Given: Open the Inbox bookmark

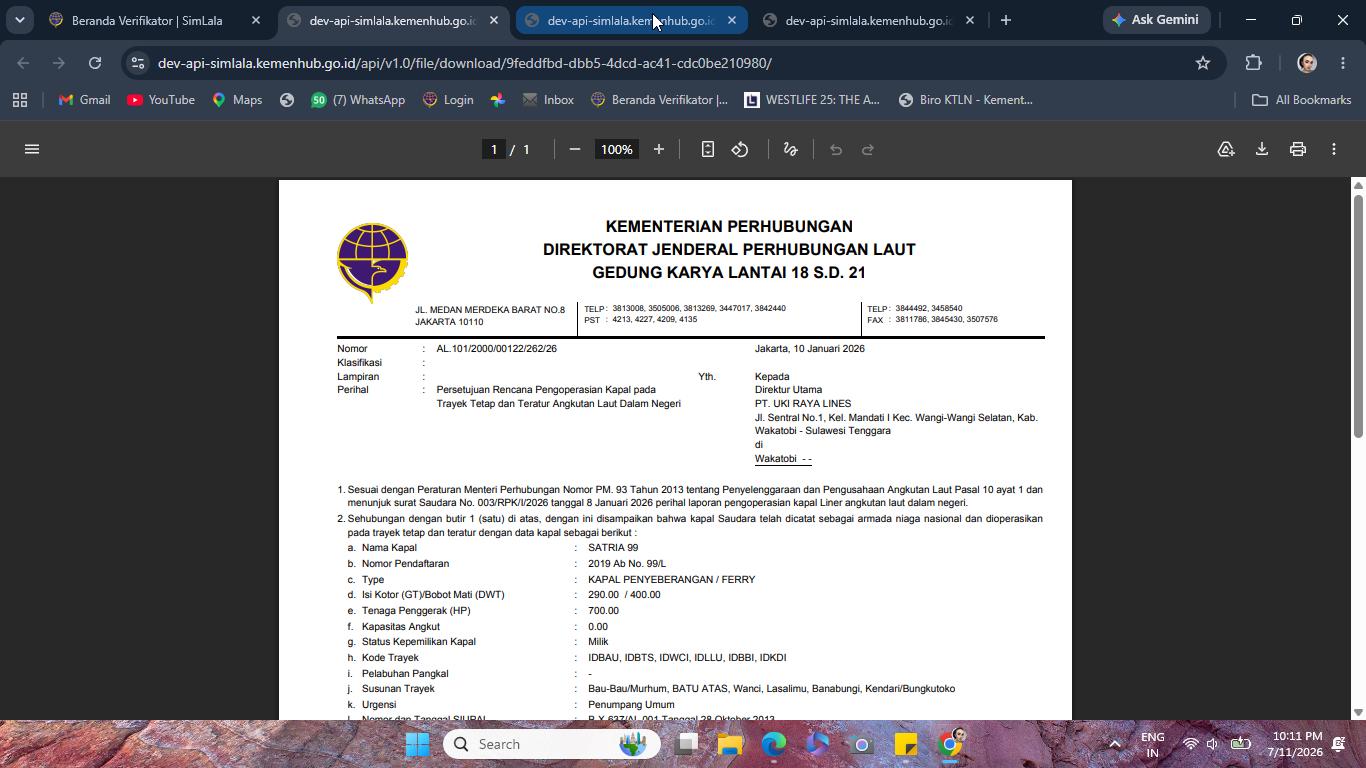Looking at the screenshot, I should (x=548, y=100).
